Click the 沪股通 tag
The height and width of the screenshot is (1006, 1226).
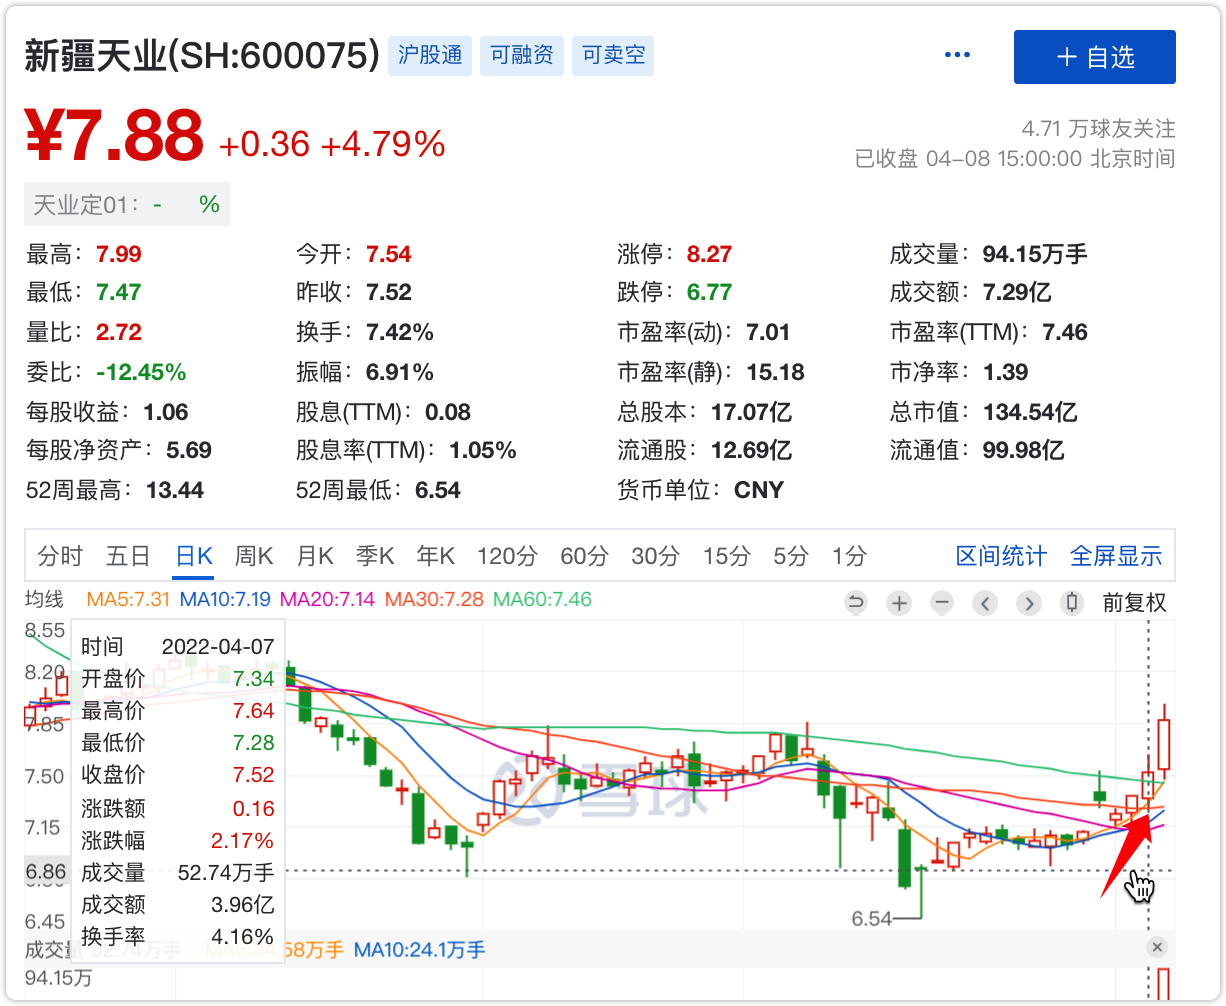430,55
